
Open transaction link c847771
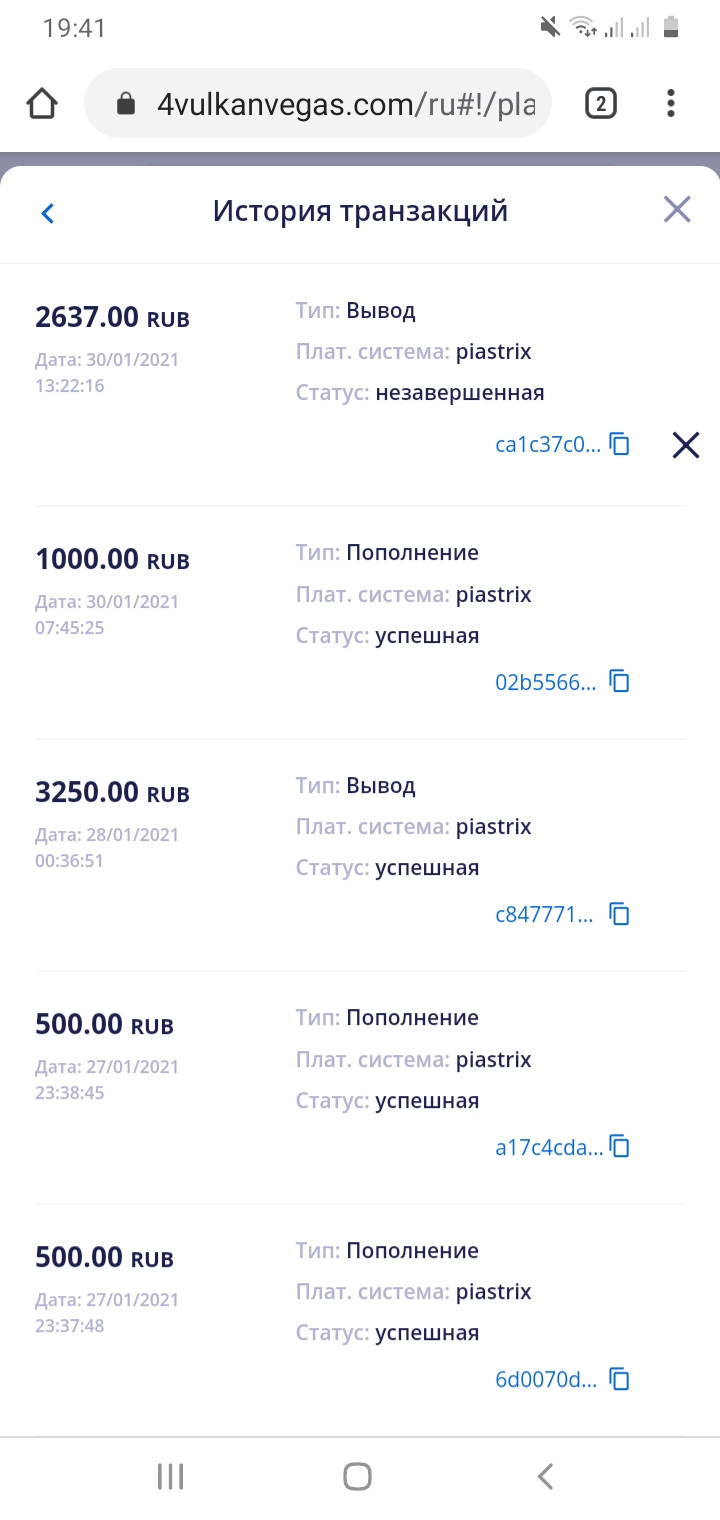click(544, 914)
